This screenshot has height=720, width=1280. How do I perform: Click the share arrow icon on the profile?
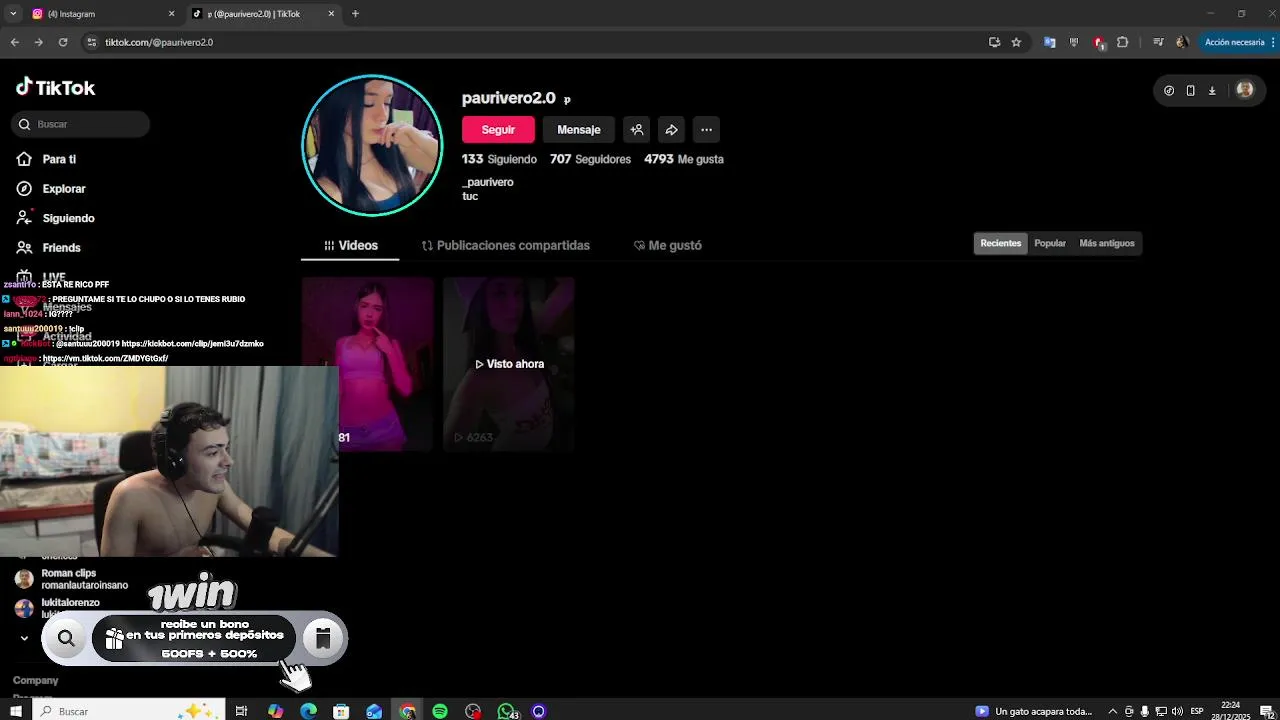pyautogui.click(x=672, y=130)
